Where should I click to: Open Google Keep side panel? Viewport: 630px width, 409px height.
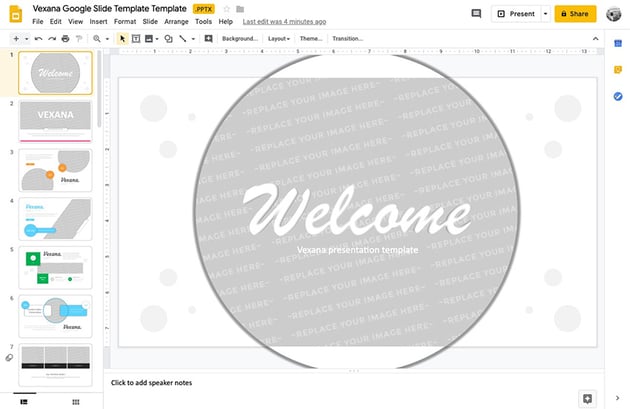tap(619, 69)
